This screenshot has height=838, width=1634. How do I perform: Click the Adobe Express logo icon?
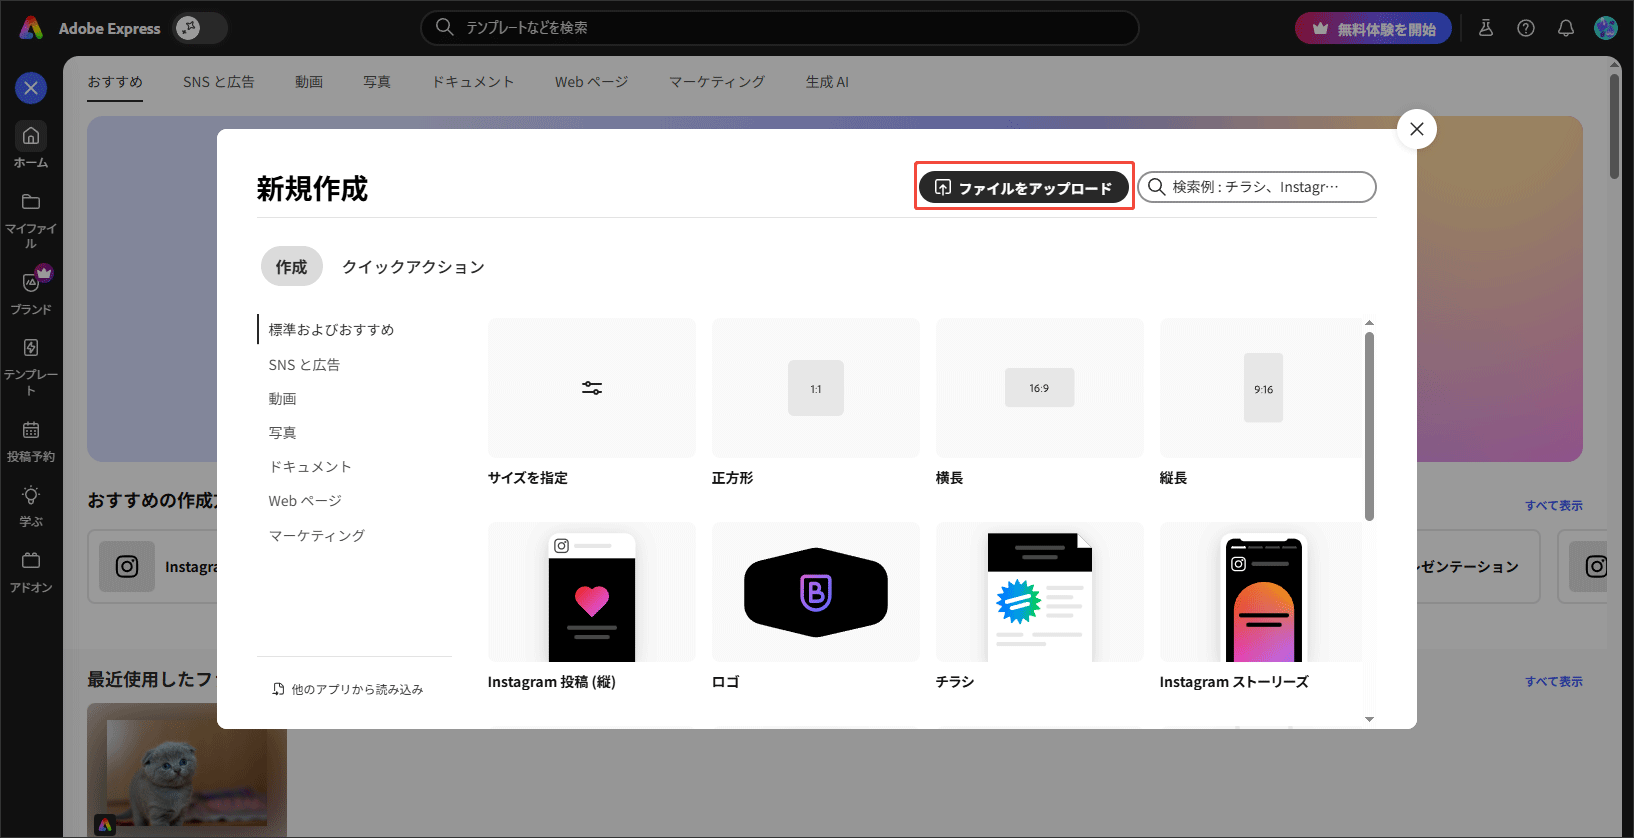31,28
